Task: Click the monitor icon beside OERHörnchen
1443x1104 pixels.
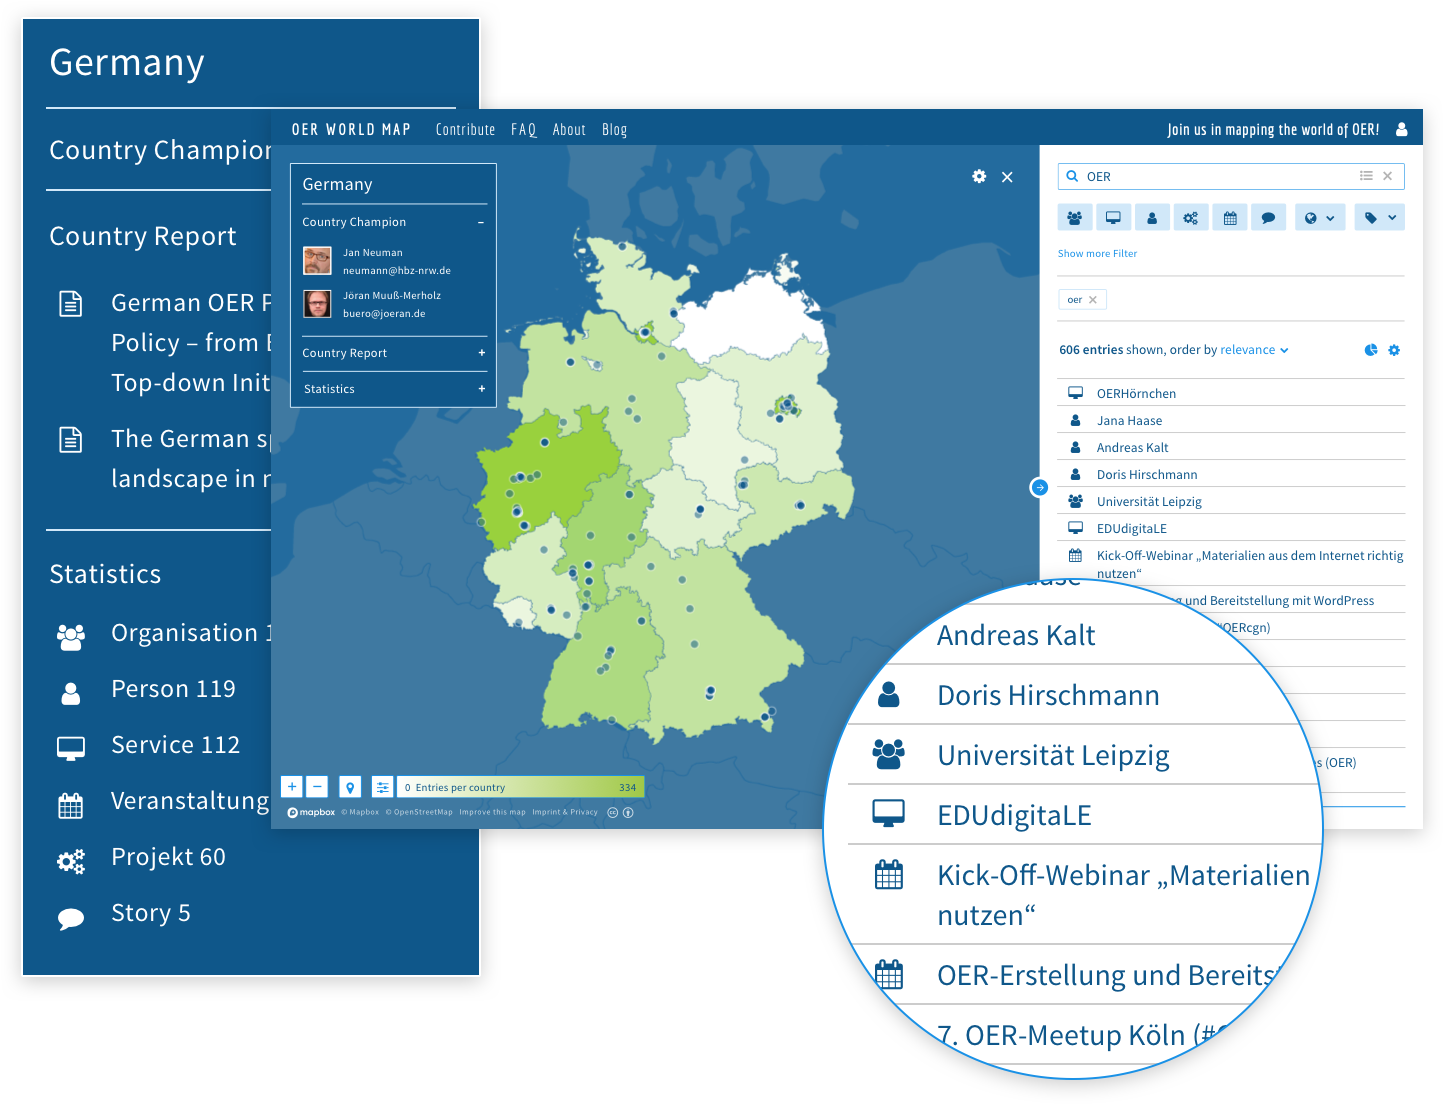Action: 1075,393
